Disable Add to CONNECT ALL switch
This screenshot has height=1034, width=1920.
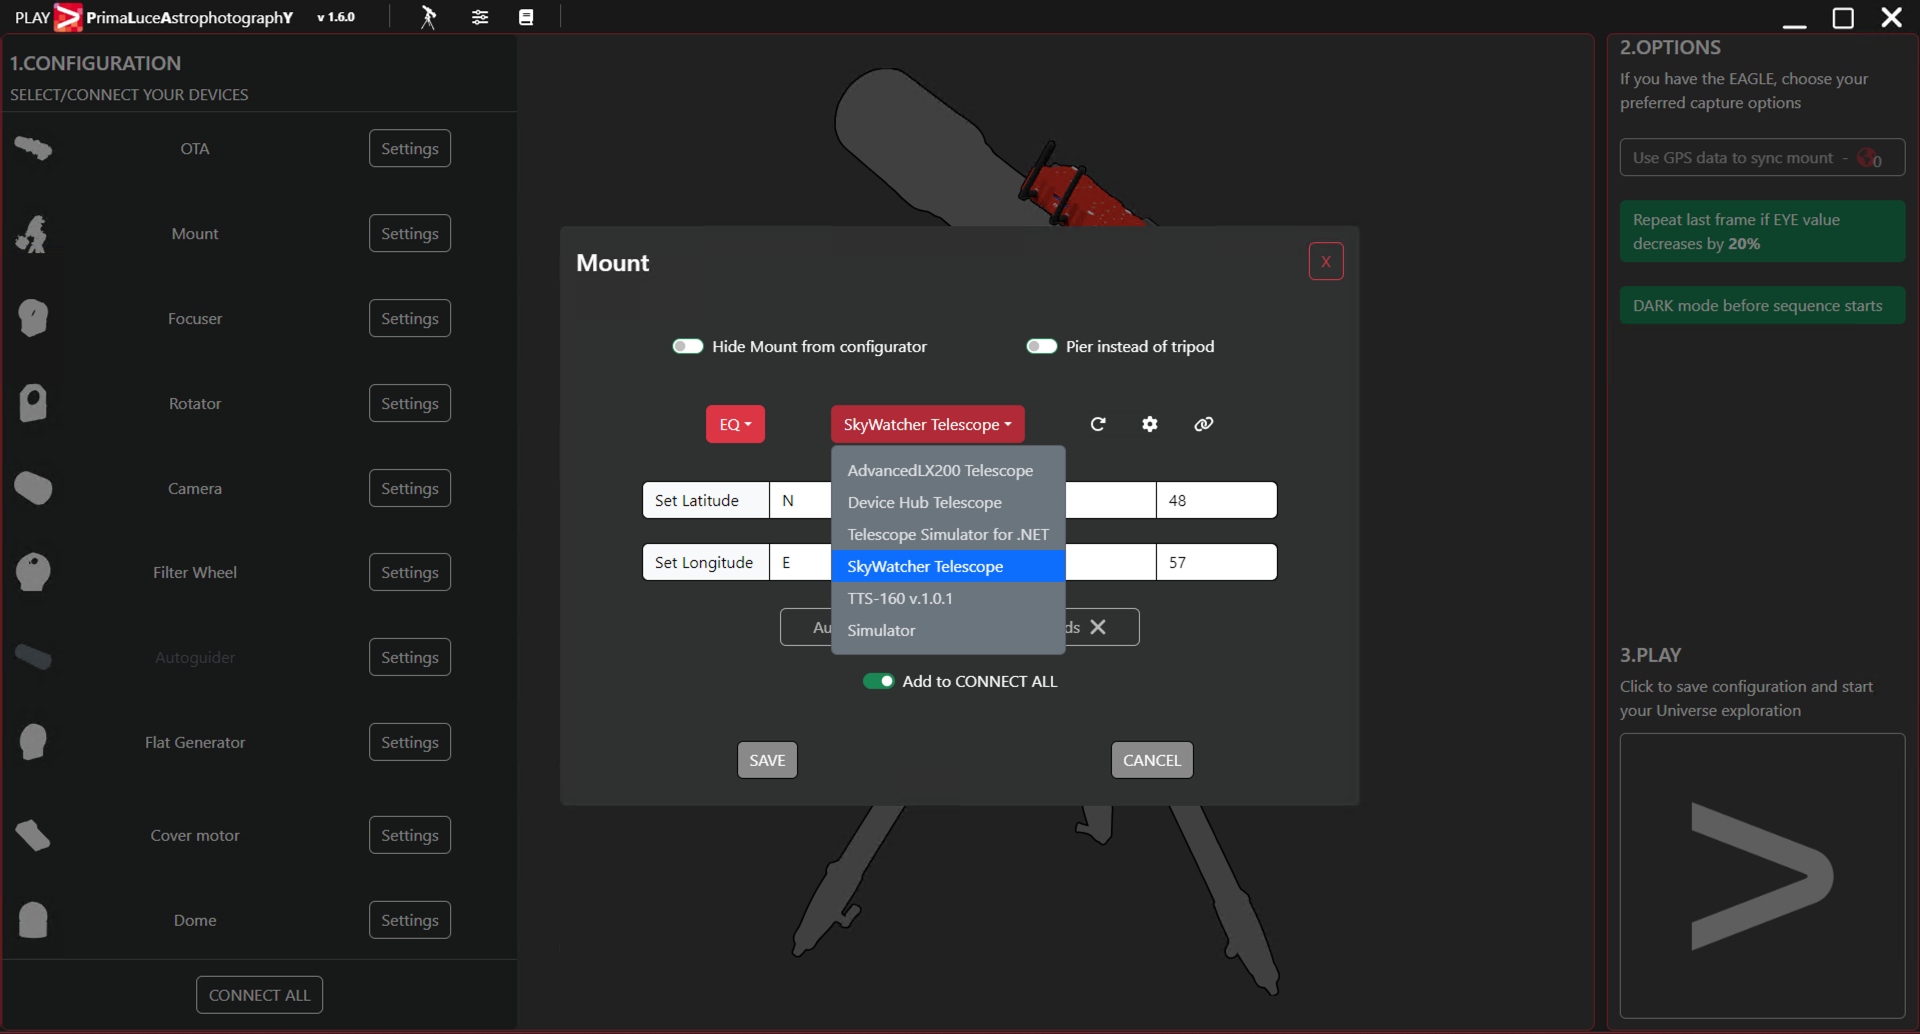pyautogui.click(x=879, y=681)
